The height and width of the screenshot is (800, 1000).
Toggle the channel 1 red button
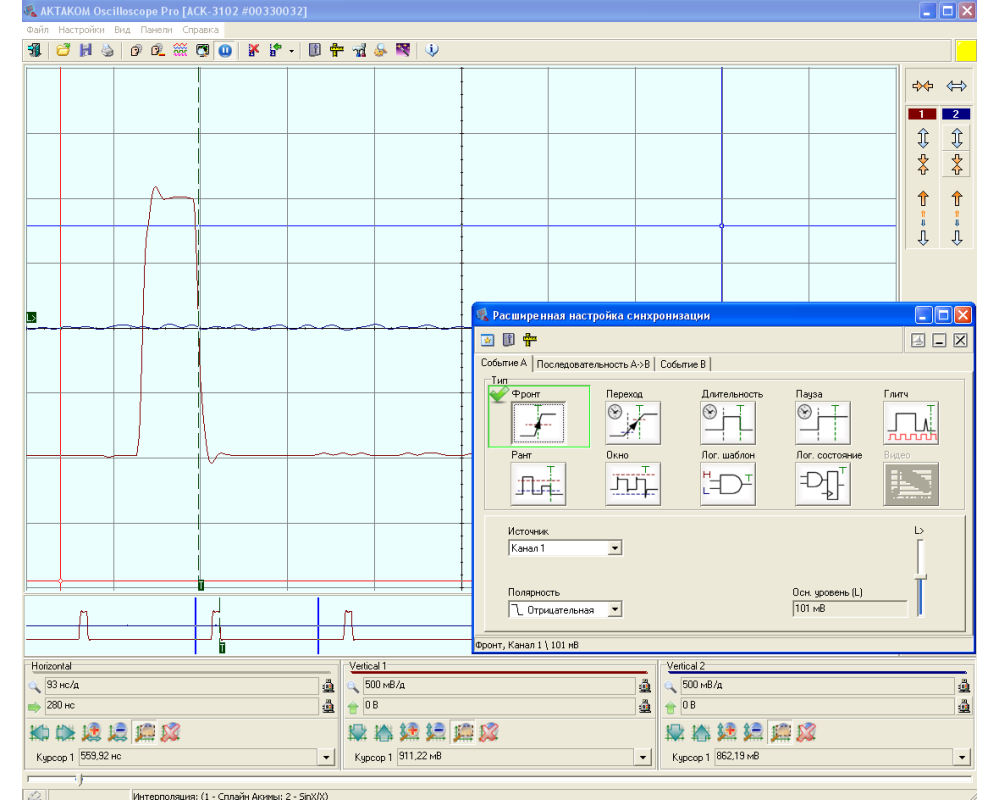(x=922, y=114)
